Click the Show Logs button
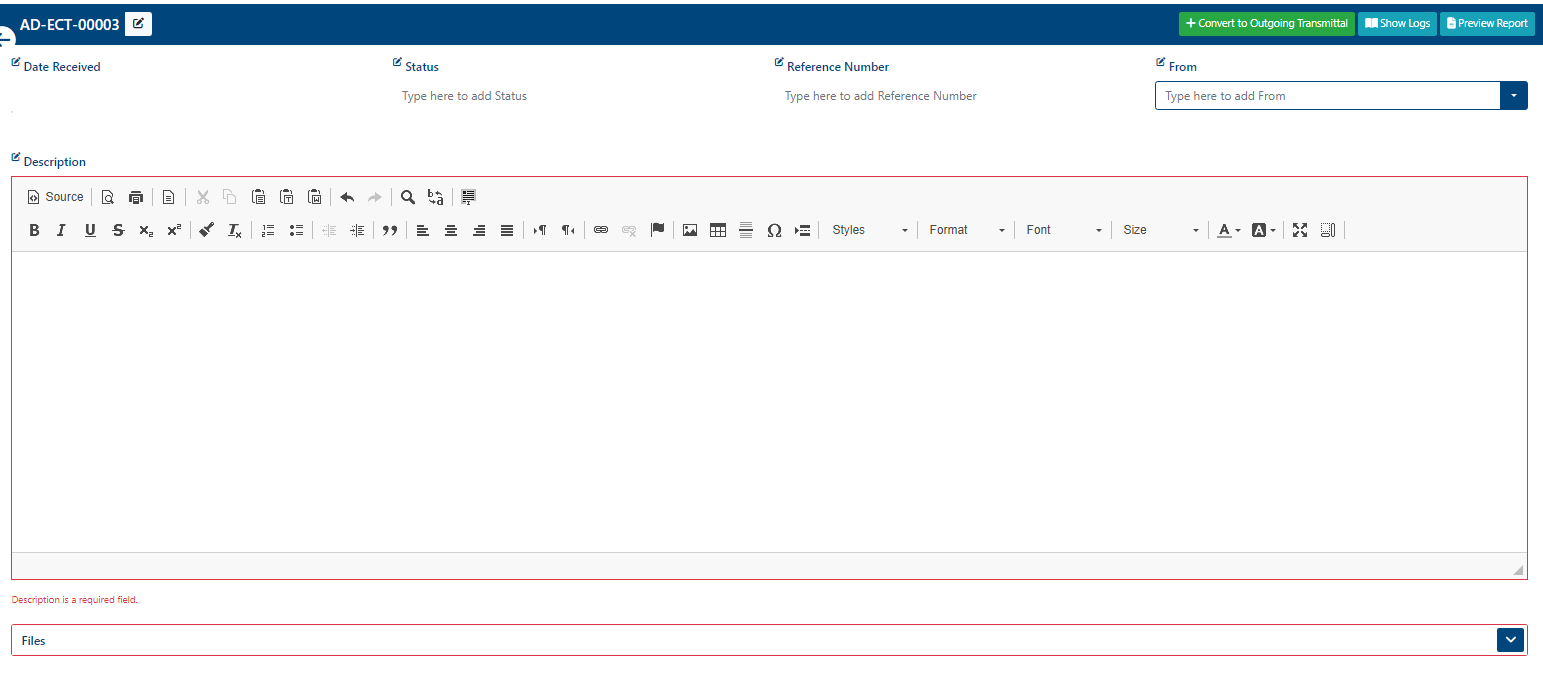The width and height of the screenshot is (1543, 678). [x=1397, y=23]
